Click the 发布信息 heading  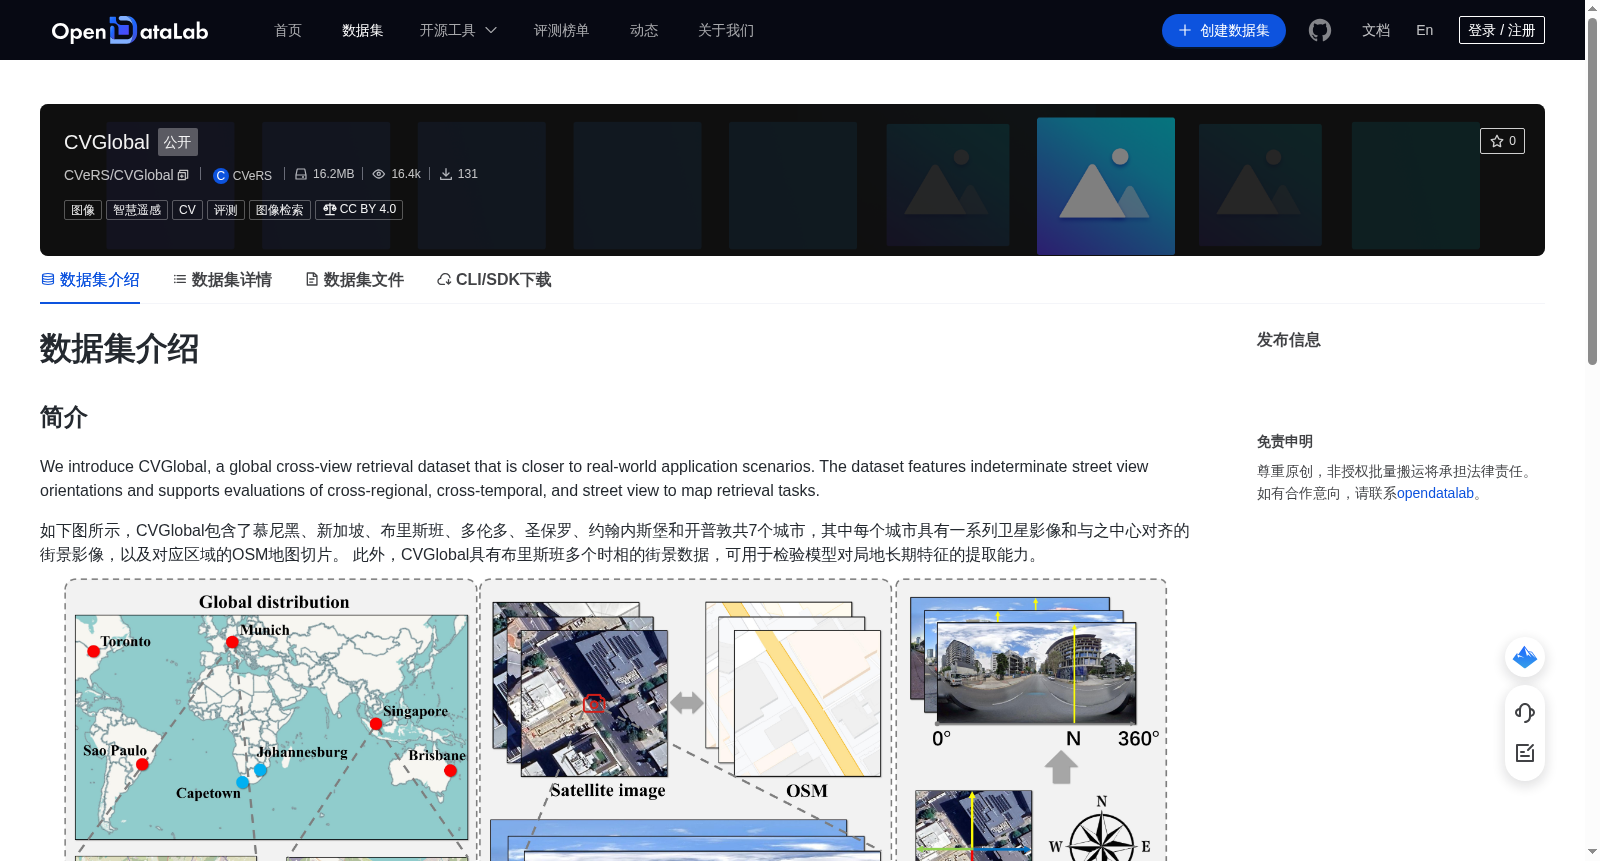coord(1289,340)
